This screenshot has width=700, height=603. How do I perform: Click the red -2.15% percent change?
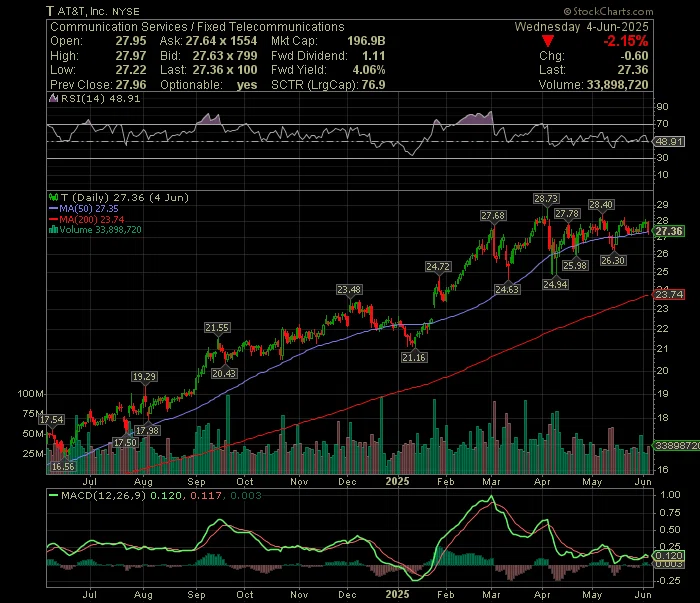(x=625, y=41)
